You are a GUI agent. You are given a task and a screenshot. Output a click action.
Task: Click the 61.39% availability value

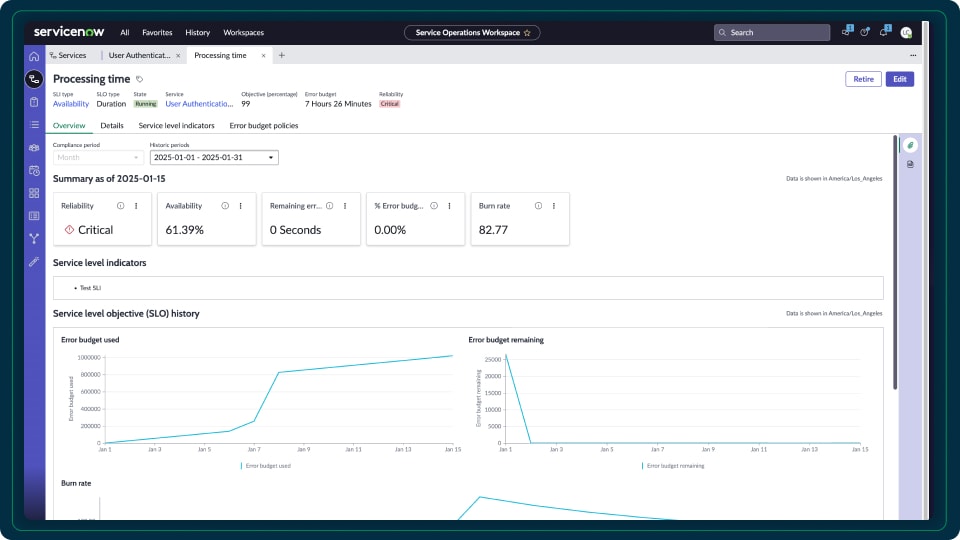tap(184, 230)
